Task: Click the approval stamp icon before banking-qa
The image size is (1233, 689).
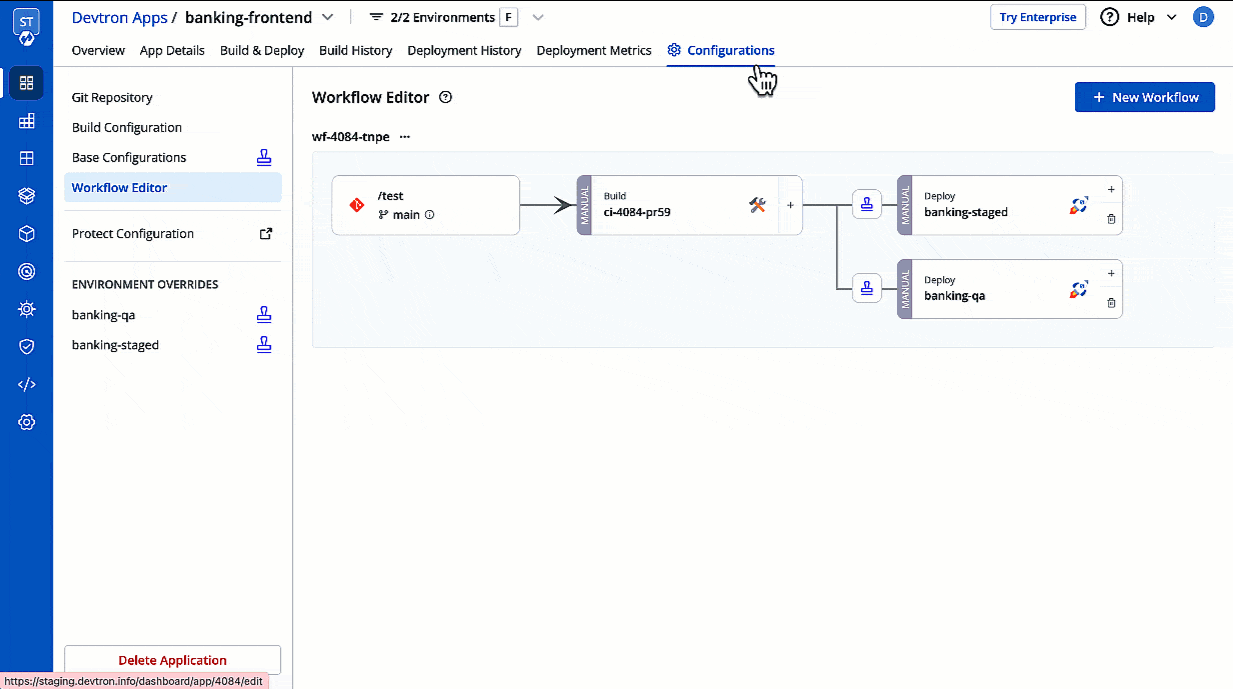Action: coord(866,288)
